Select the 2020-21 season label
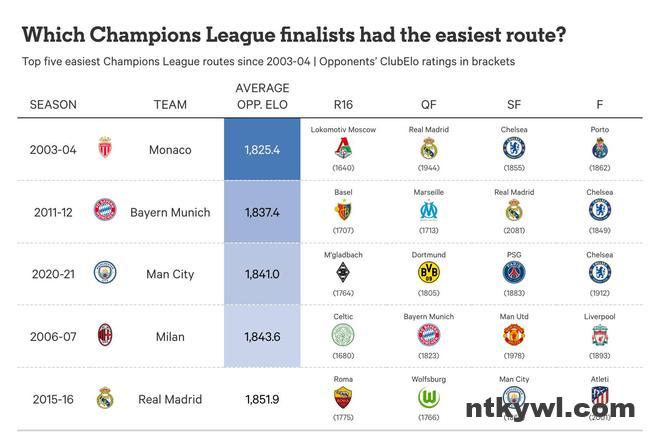 point(53,274)
